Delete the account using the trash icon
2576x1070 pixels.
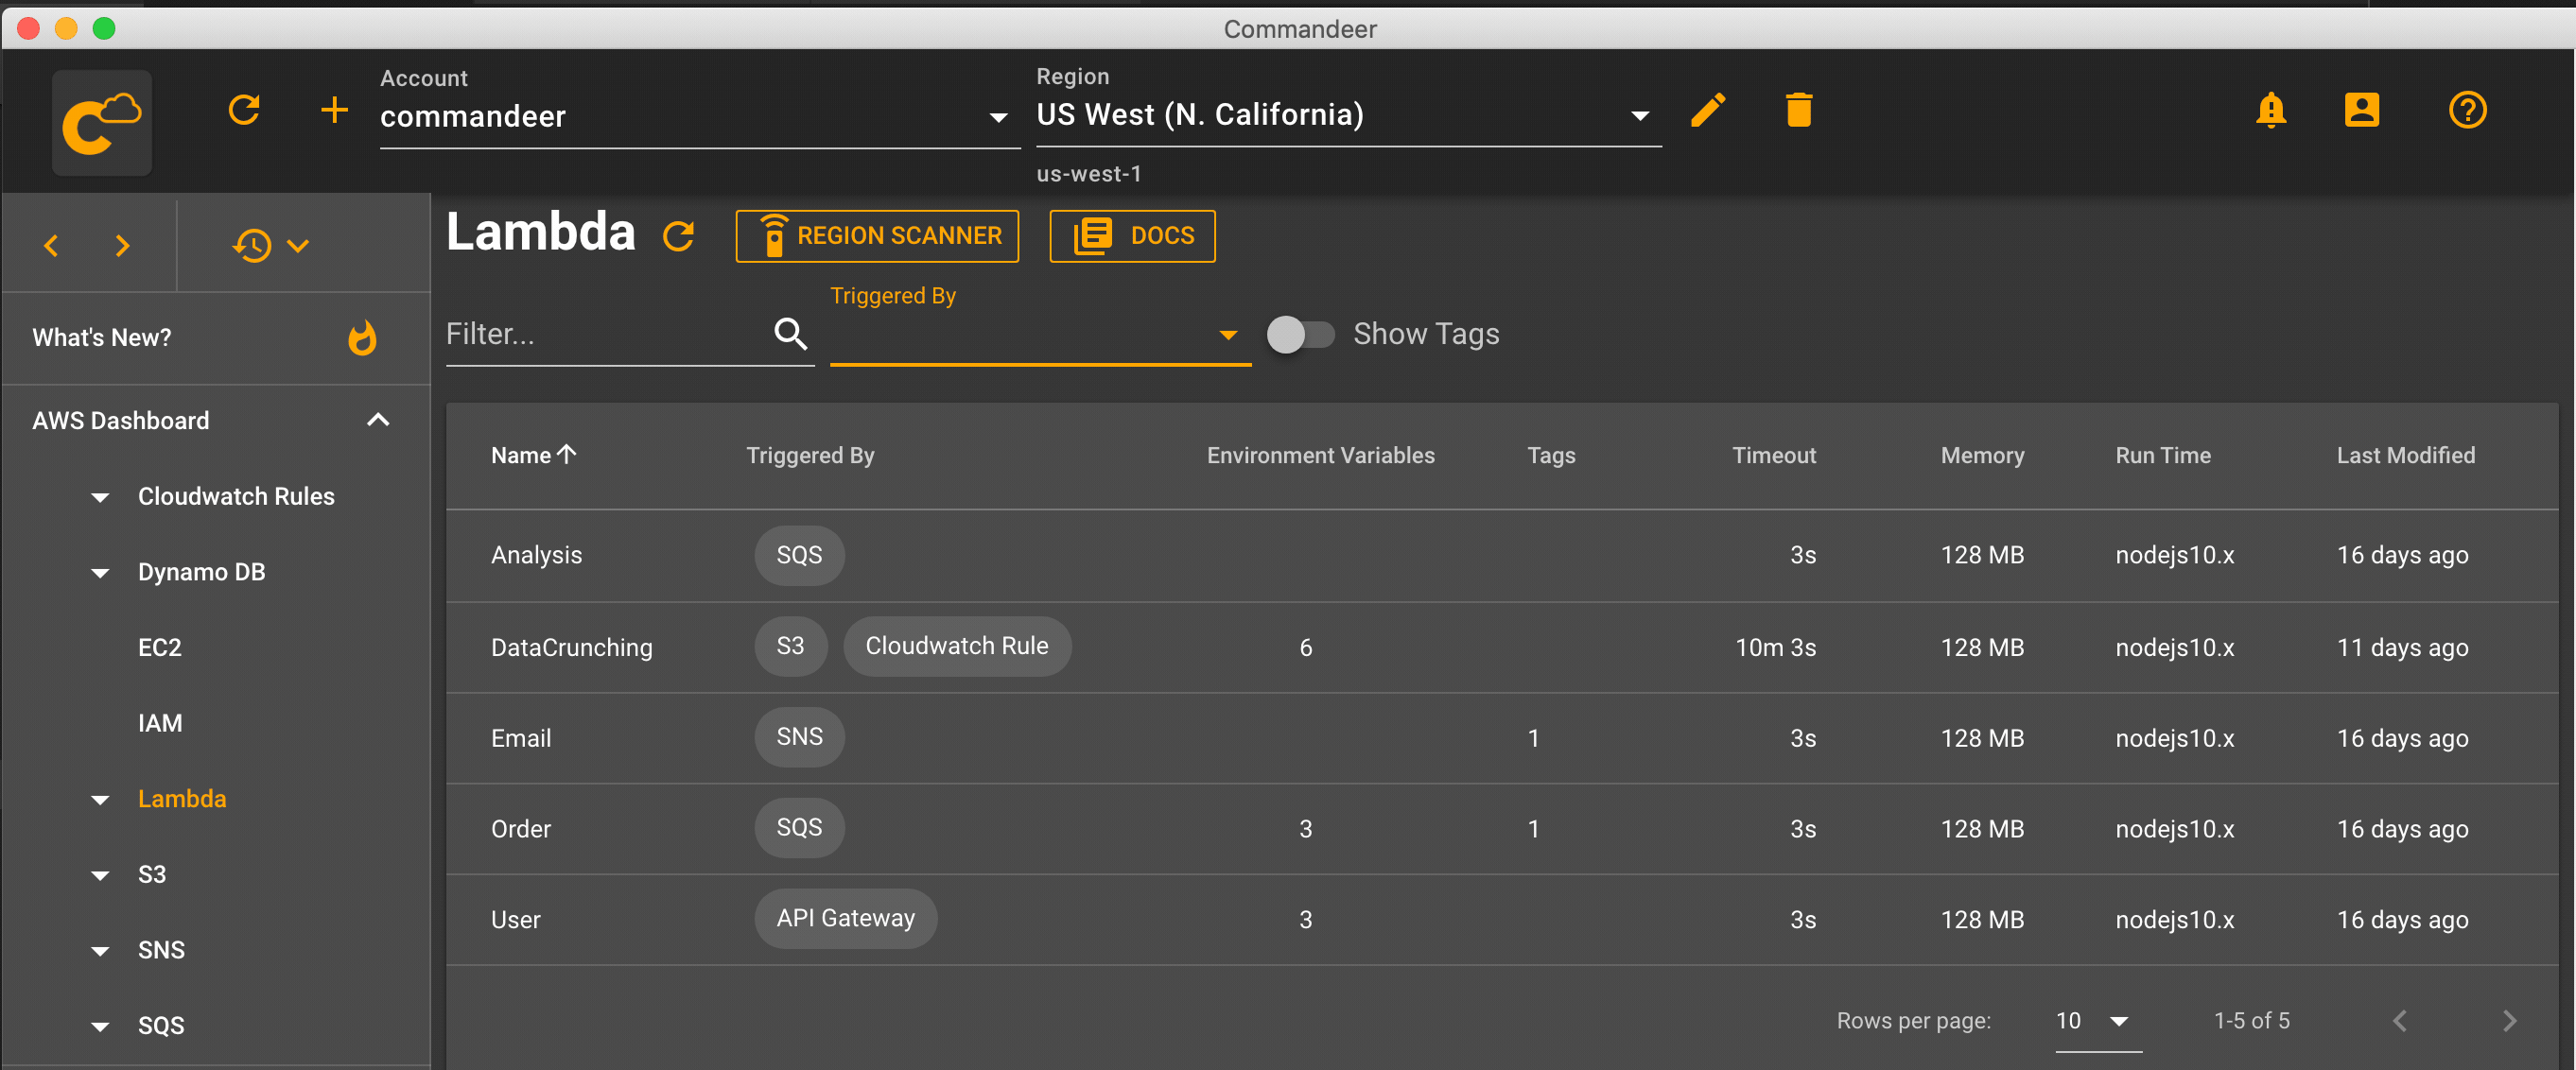(x=1798, y=110)
